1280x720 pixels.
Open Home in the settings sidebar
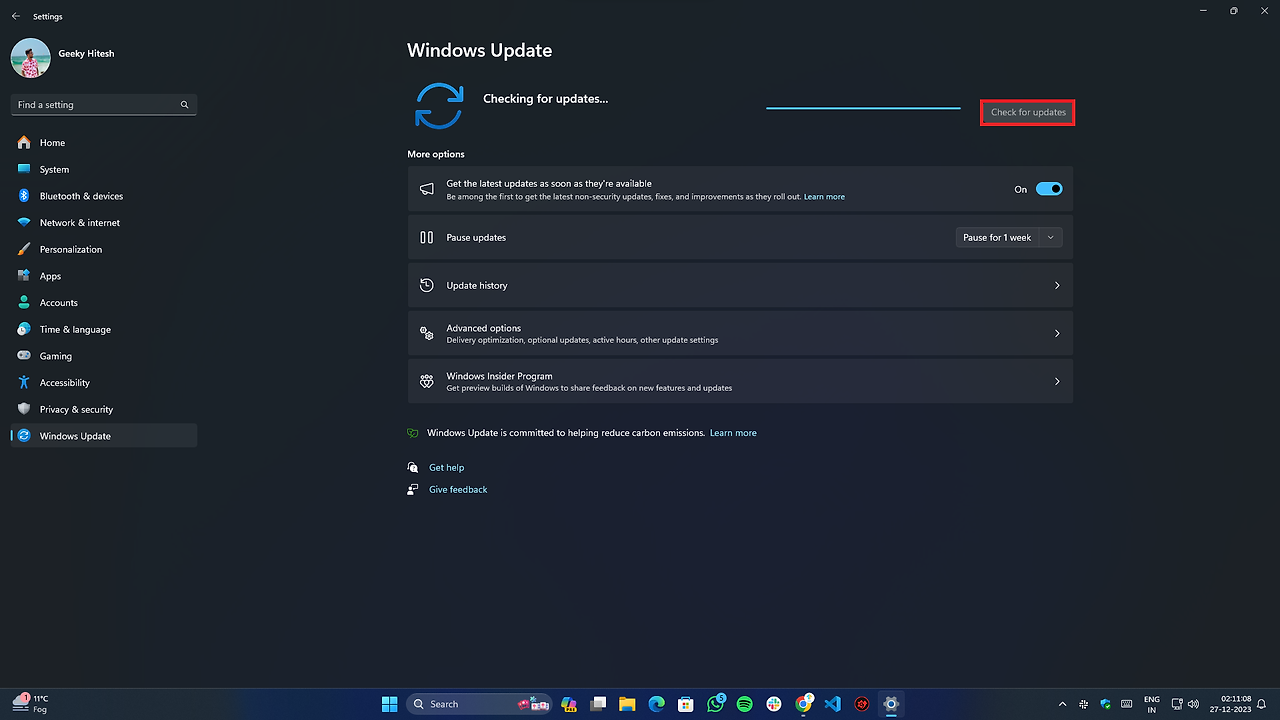click(x=104, y=143)
